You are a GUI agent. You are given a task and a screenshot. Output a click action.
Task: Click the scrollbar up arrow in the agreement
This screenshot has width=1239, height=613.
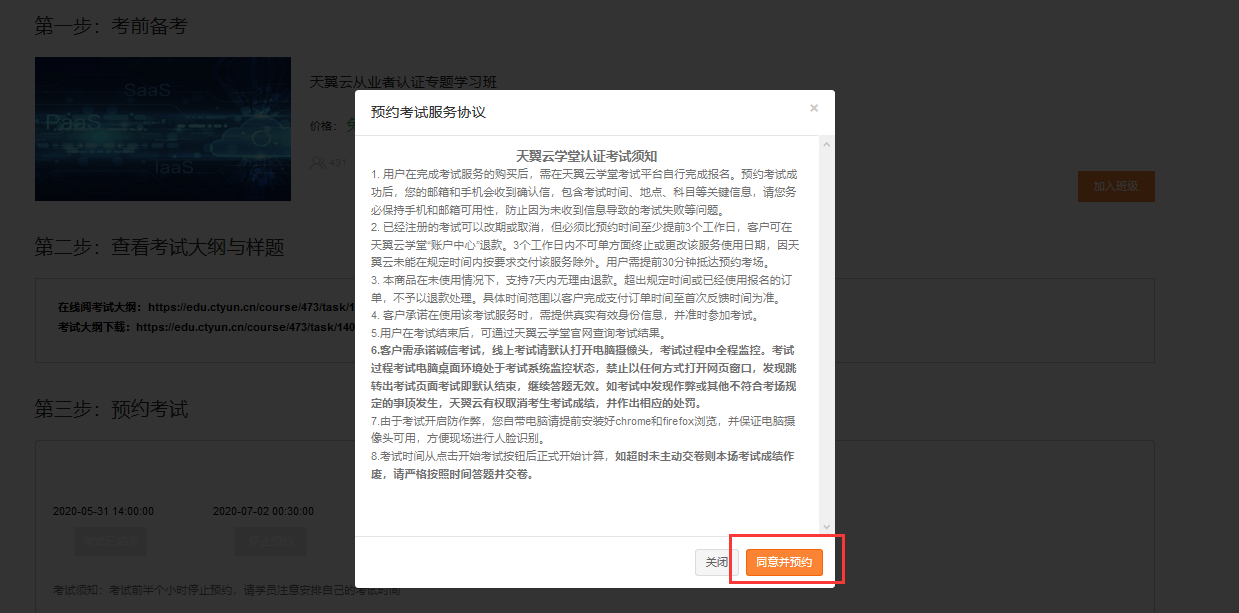click(826, 145)
